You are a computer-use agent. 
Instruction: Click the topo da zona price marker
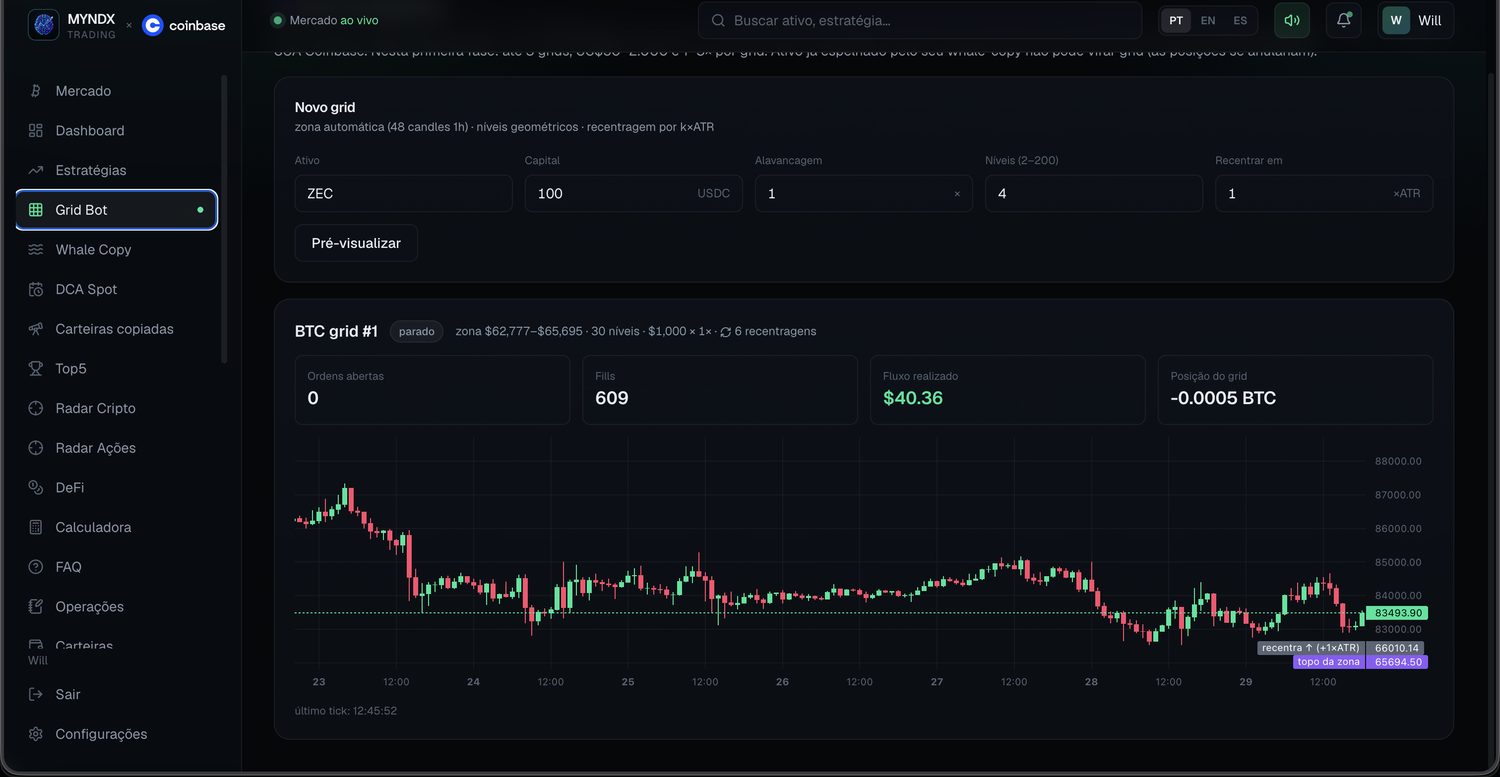(x=1361, y=662)
